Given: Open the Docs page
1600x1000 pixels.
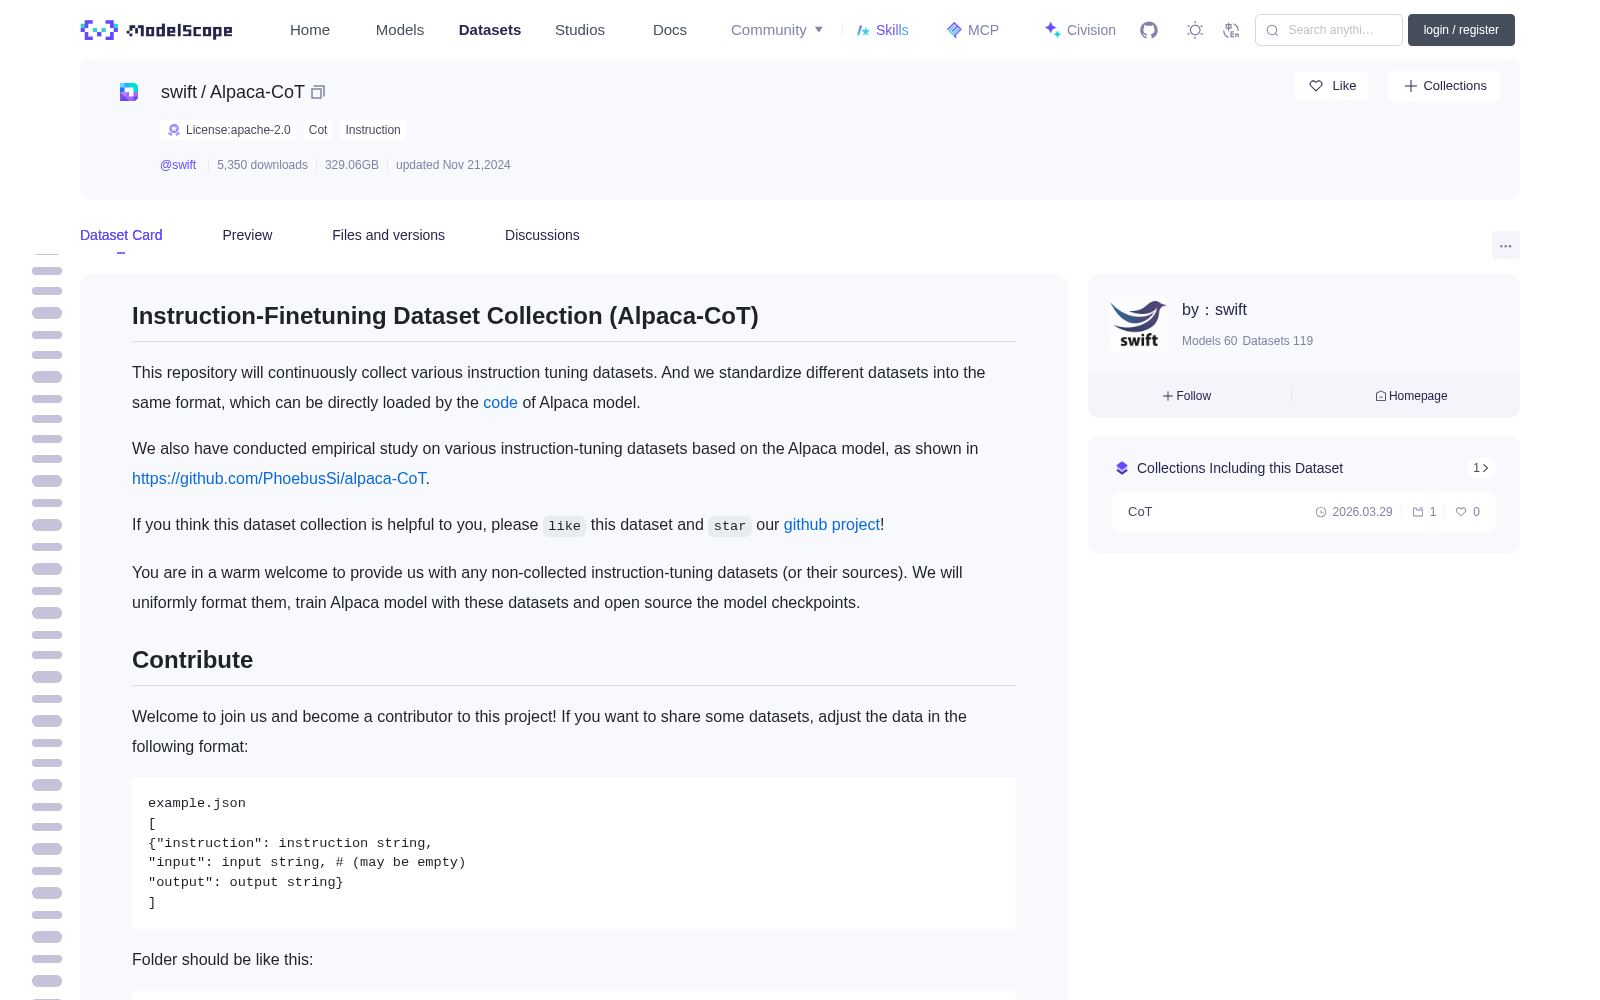Looking at the screenshot, I should tap(670, 30).
